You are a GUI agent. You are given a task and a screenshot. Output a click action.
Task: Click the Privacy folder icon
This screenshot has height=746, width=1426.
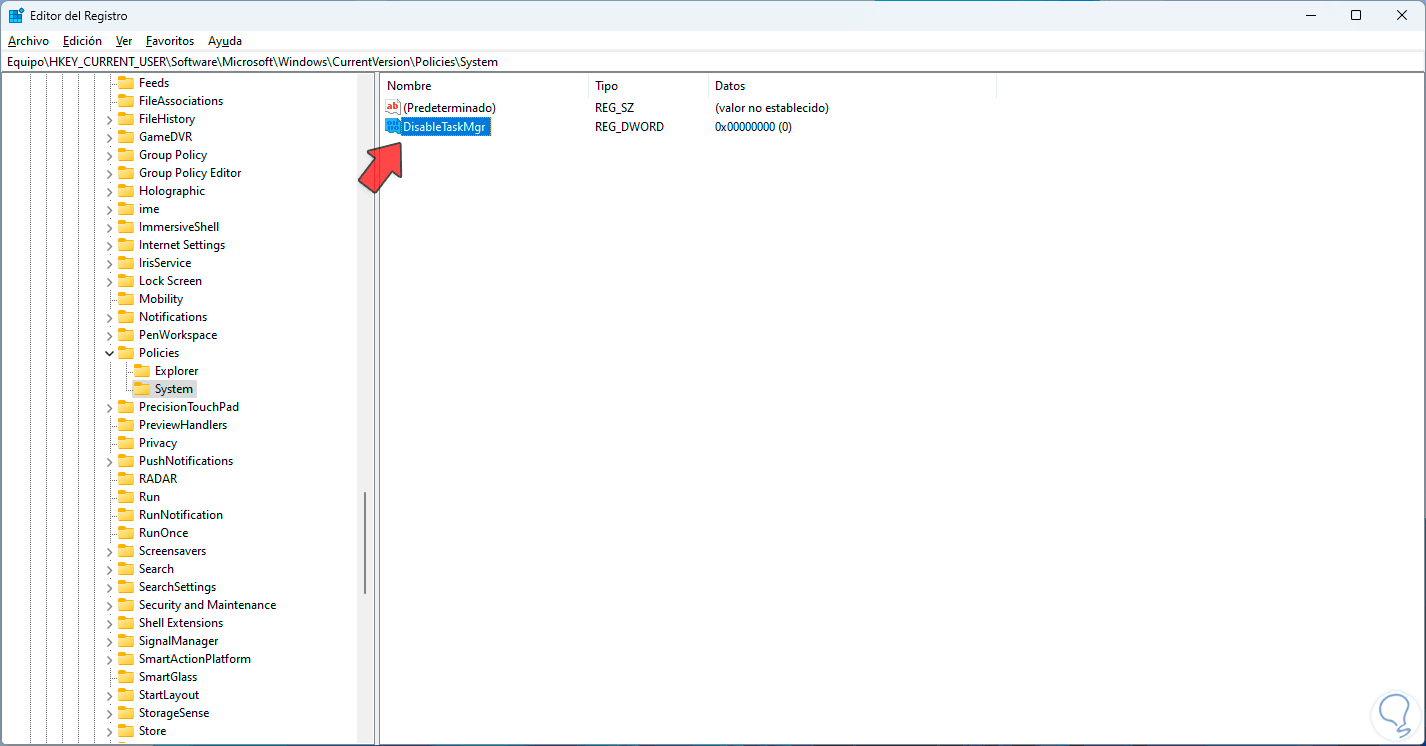[126, 443]
